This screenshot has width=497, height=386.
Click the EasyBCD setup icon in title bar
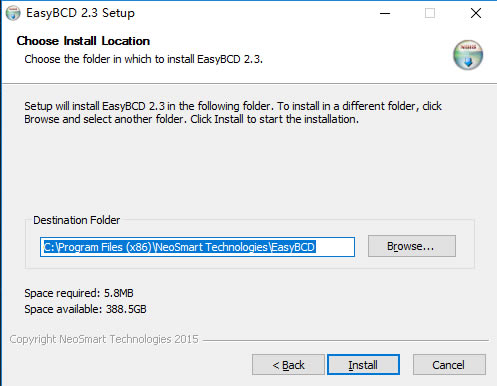click(13, 13)
